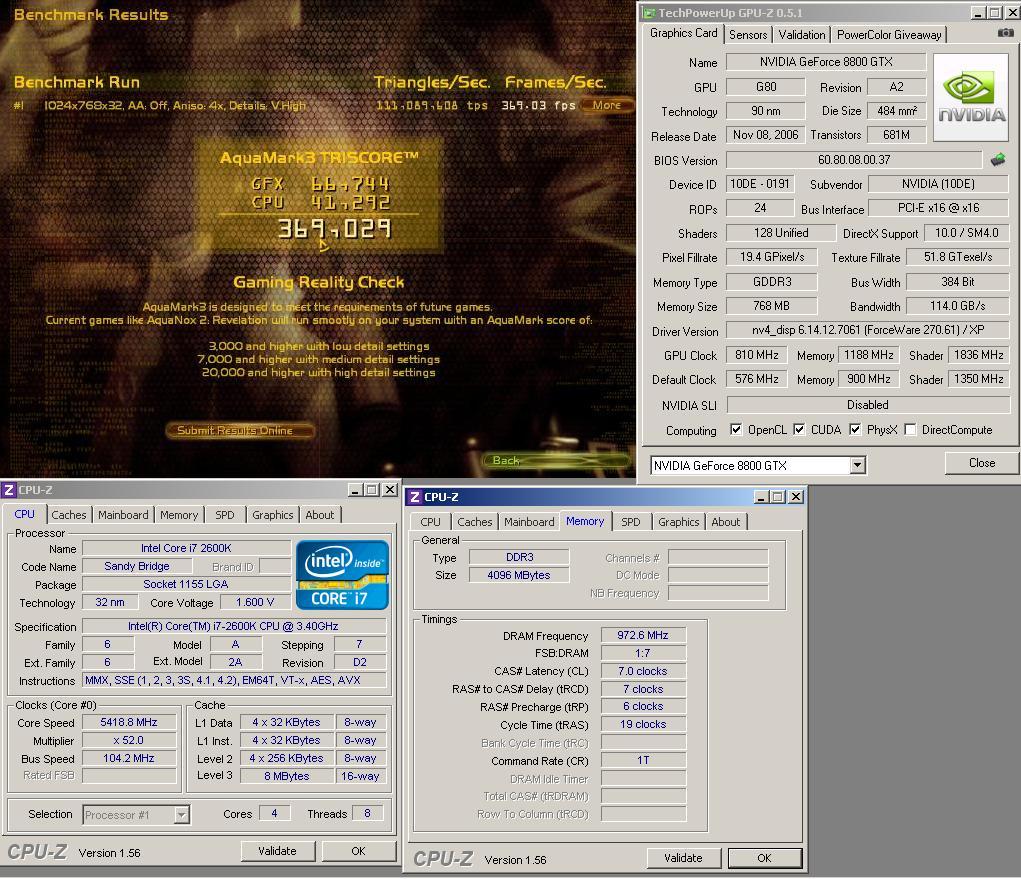Viewport: 1021px width, 879px height.
Task: Click Validate in the CPU-Z Memory window
Action: [683, 858]
